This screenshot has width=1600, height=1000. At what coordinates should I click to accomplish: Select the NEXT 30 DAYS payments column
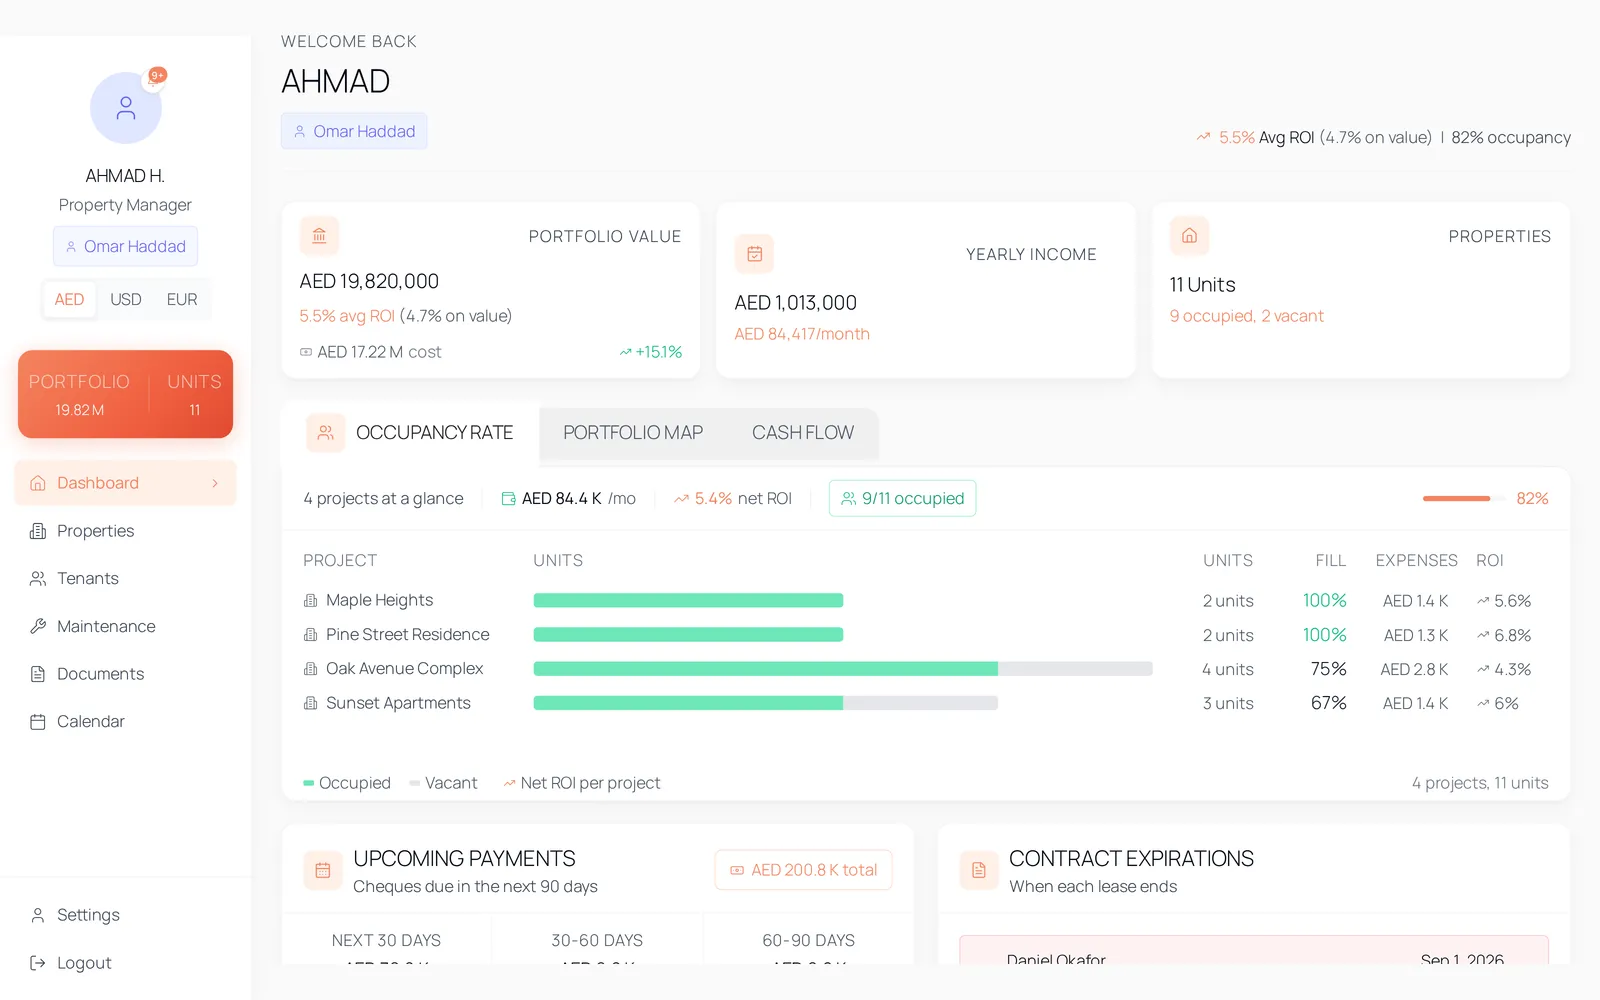point(387,939)
